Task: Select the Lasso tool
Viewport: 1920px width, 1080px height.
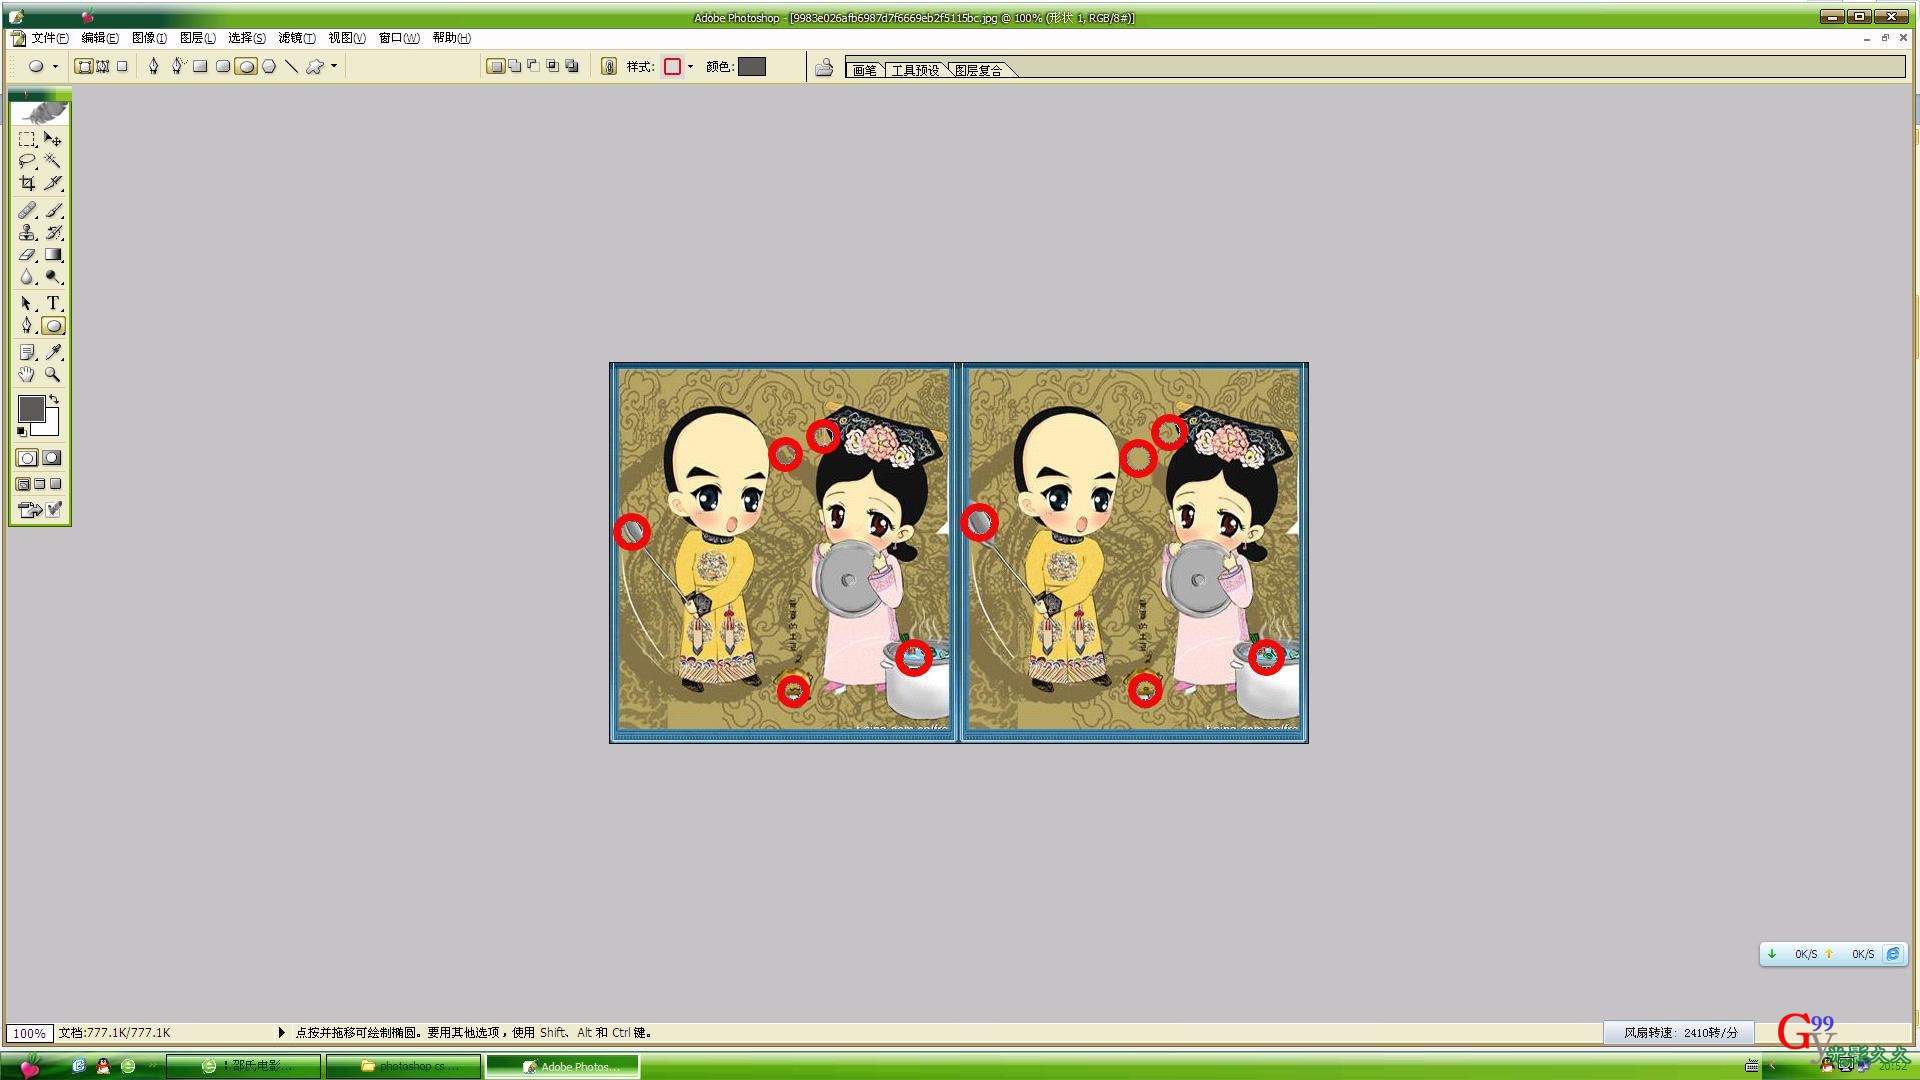Action: pyautogui.click(x=27, y=161)
